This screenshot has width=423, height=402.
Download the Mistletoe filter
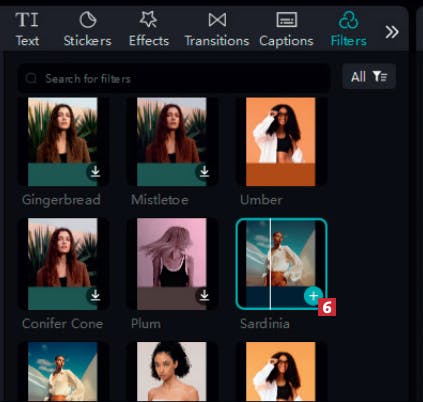[204, 171]
